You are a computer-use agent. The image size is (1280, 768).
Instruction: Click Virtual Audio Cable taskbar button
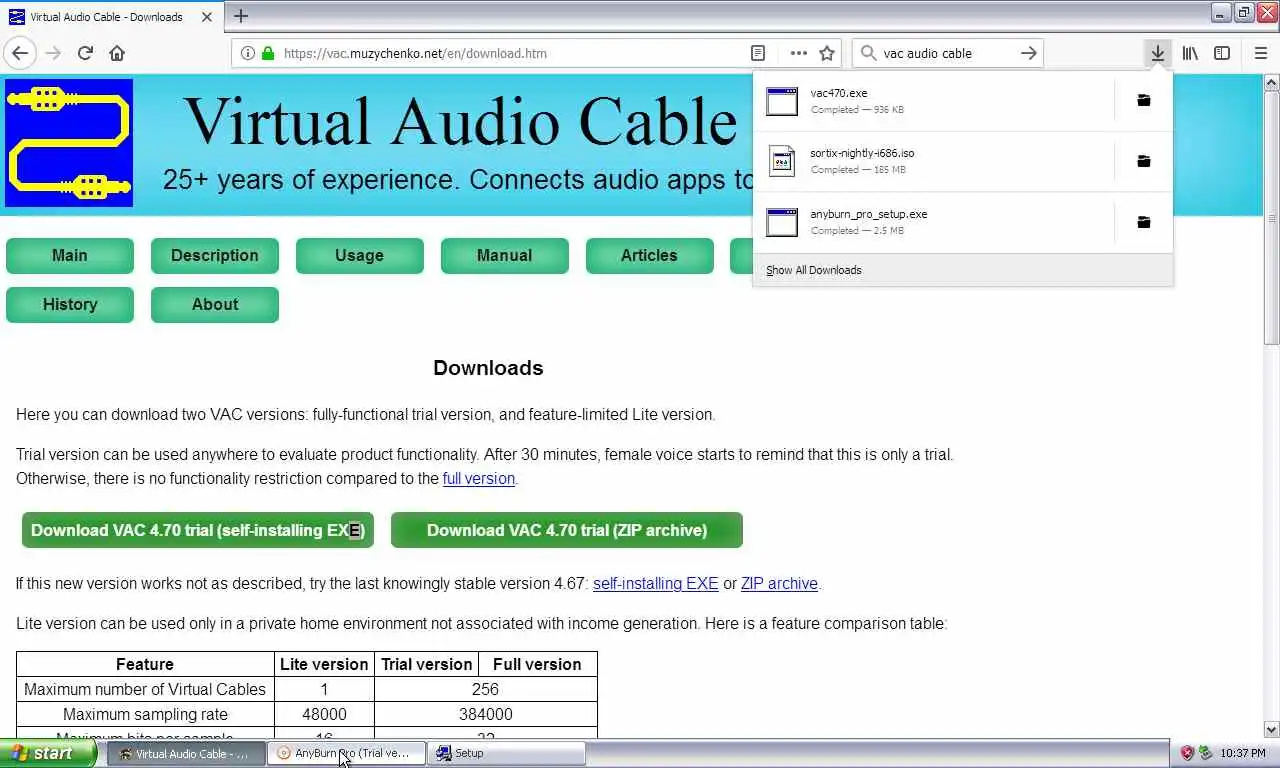point(186,753)
